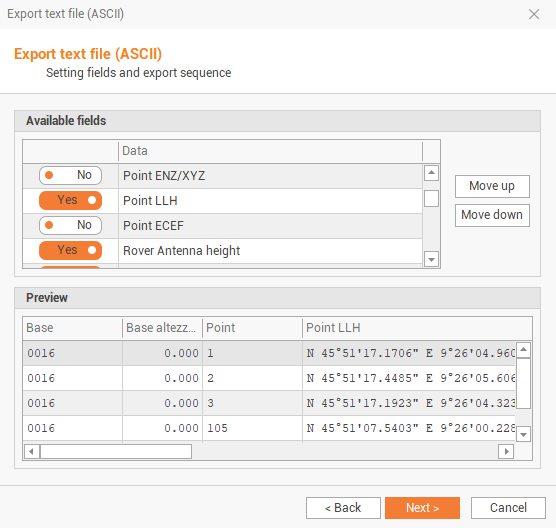The height and width of the screenshot is (528, 556).
Task: Close the Export text file dialog
Action: pos(534,14)
